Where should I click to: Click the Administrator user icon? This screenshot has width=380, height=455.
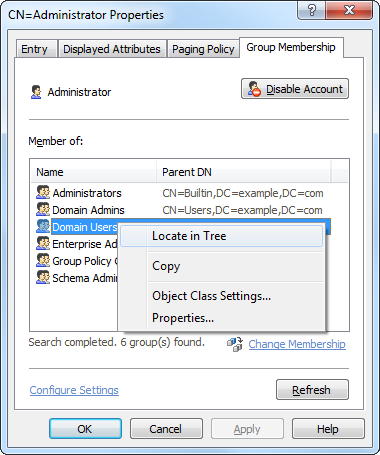(x=36, y=92)
